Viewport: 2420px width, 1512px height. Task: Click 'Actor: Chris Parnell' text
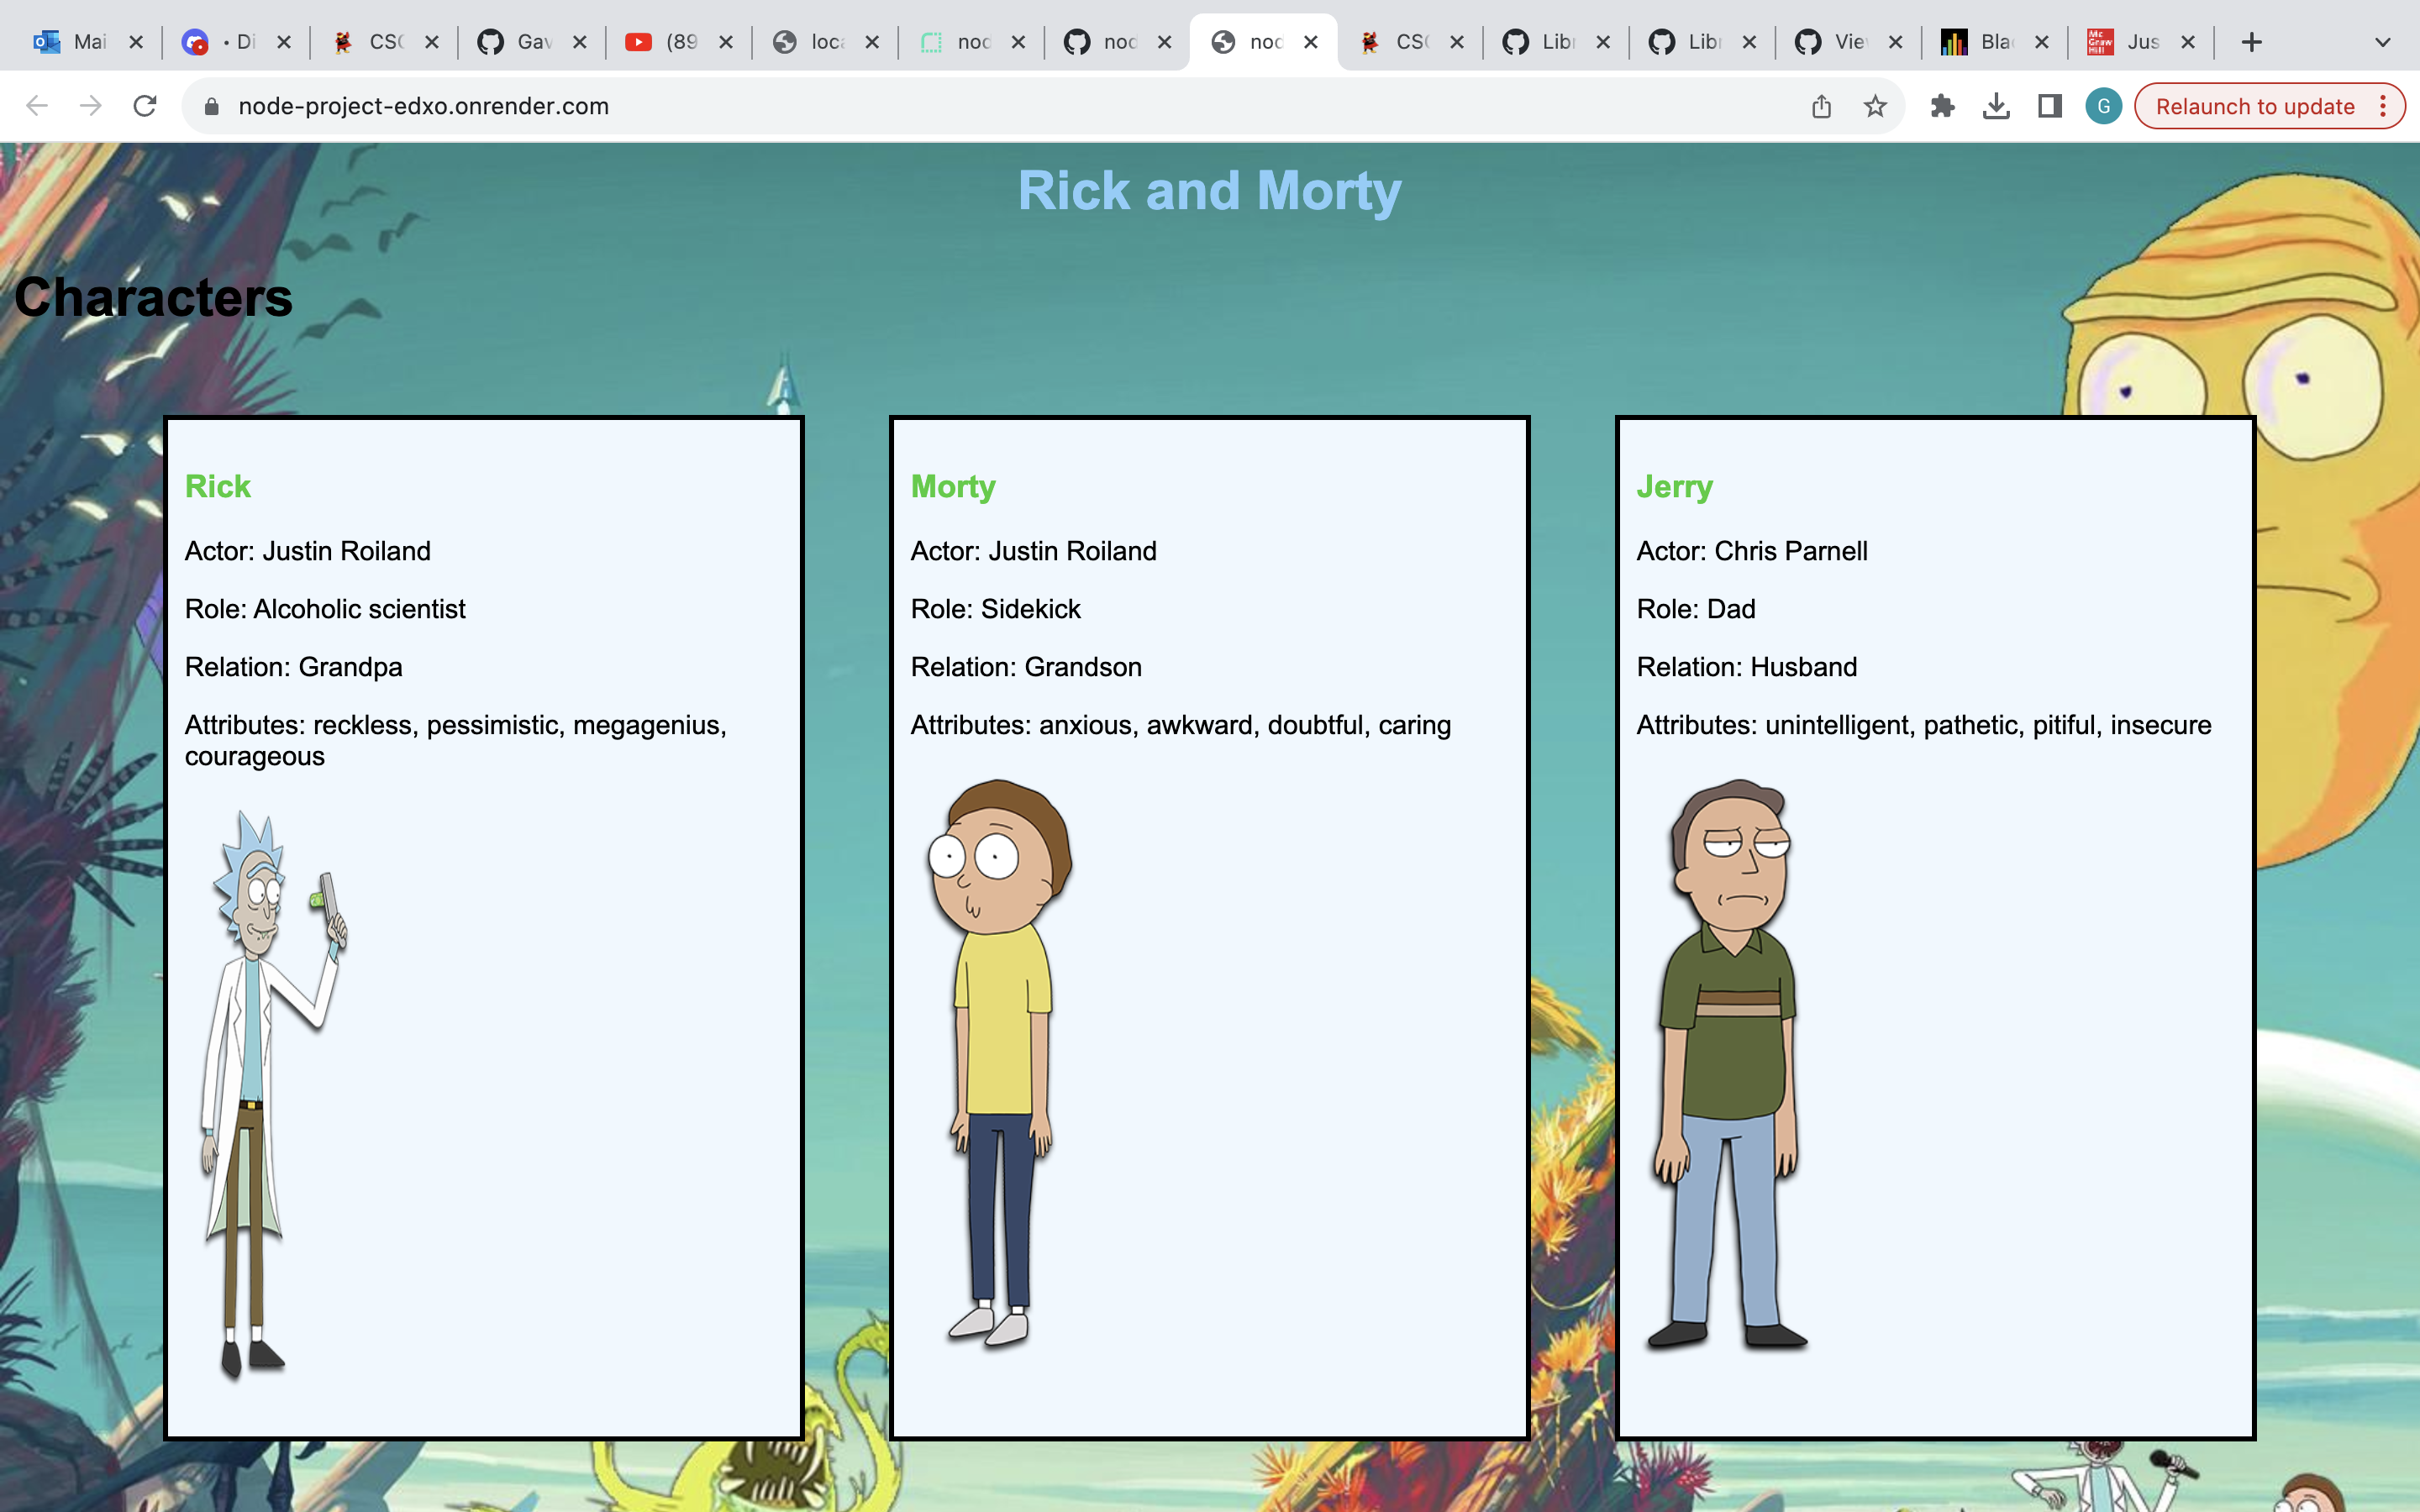[x=1752, y=551]
